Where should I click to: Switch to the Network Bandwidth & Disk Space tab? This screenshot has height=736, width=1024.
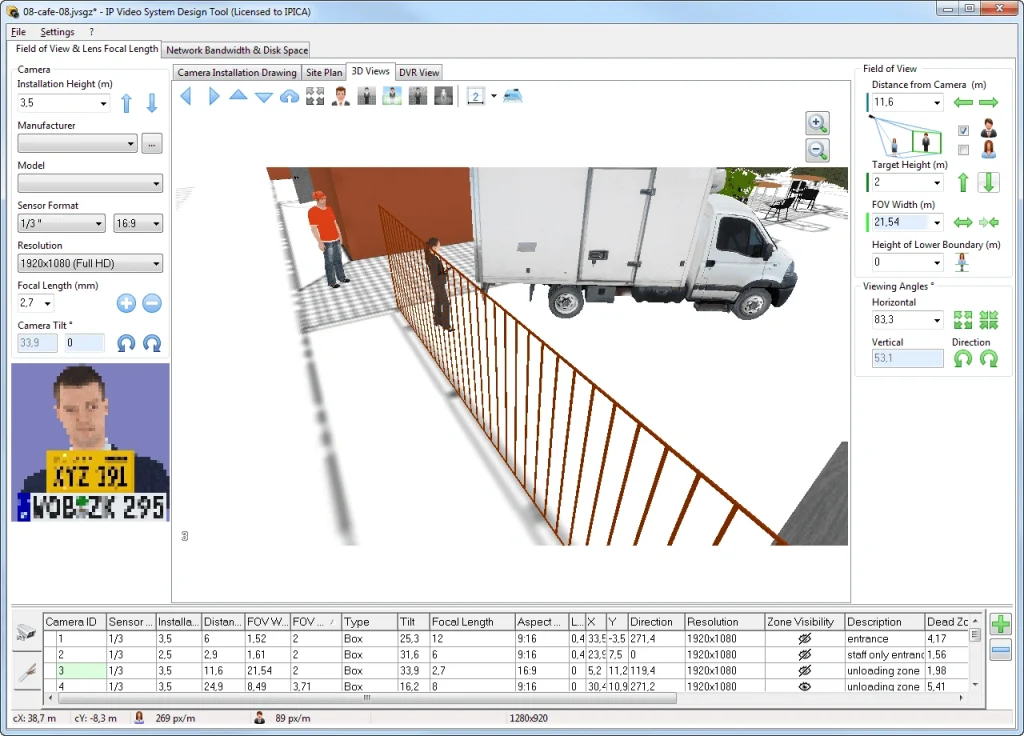click(x=236, y=49)
